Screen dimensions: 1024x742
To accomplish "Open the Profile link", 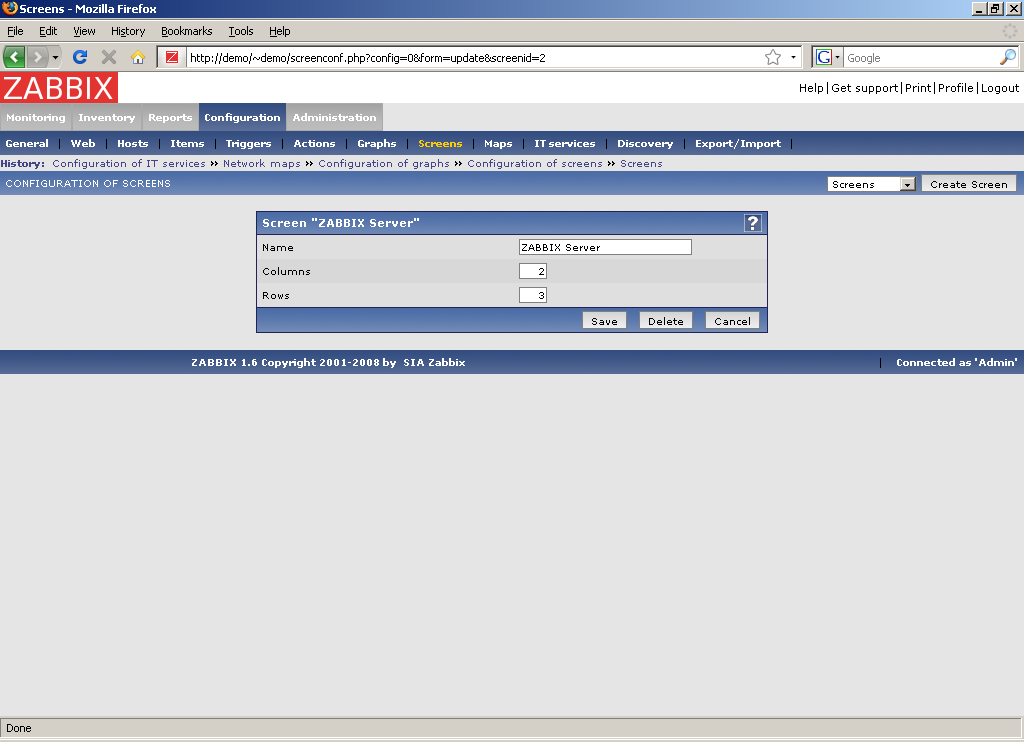I will [956, 88].
